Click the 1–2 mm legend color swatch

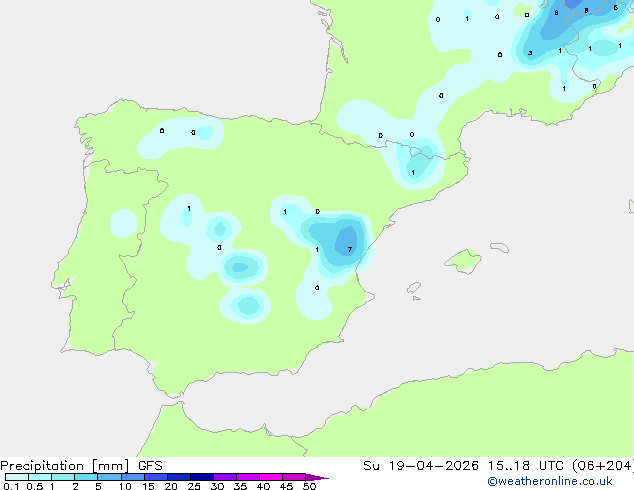click(63, 477)
